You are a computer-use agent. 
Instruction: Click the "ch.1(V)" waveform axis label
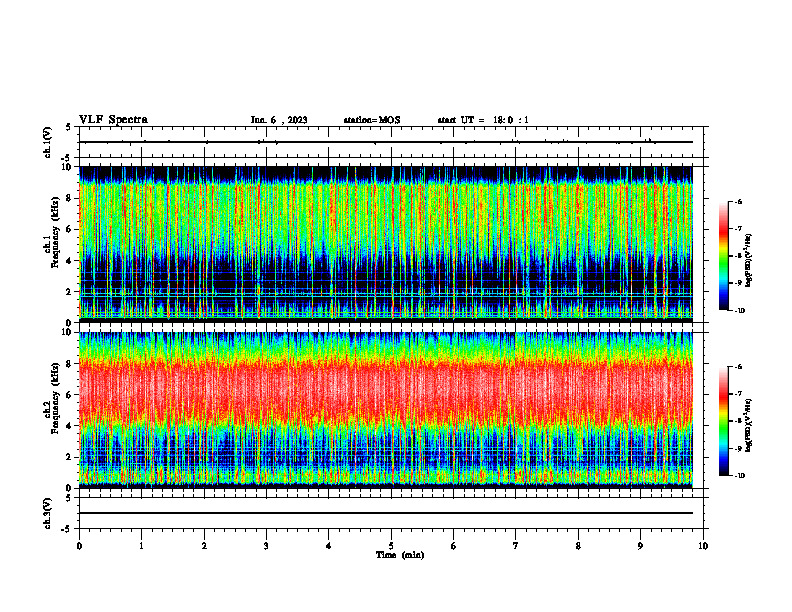pyautogui.click(x=48, y=142)
